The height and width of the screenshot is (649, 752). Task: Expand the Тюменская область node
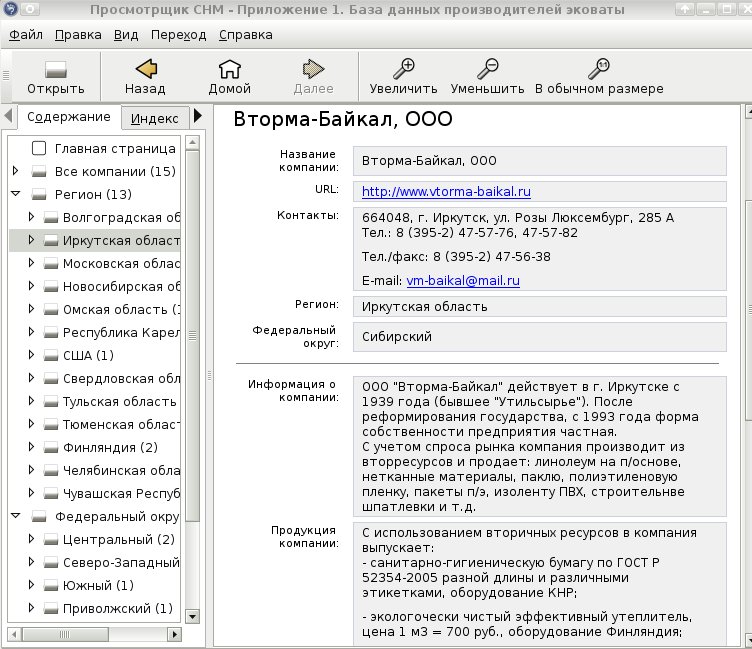click(x=31, y=424)
